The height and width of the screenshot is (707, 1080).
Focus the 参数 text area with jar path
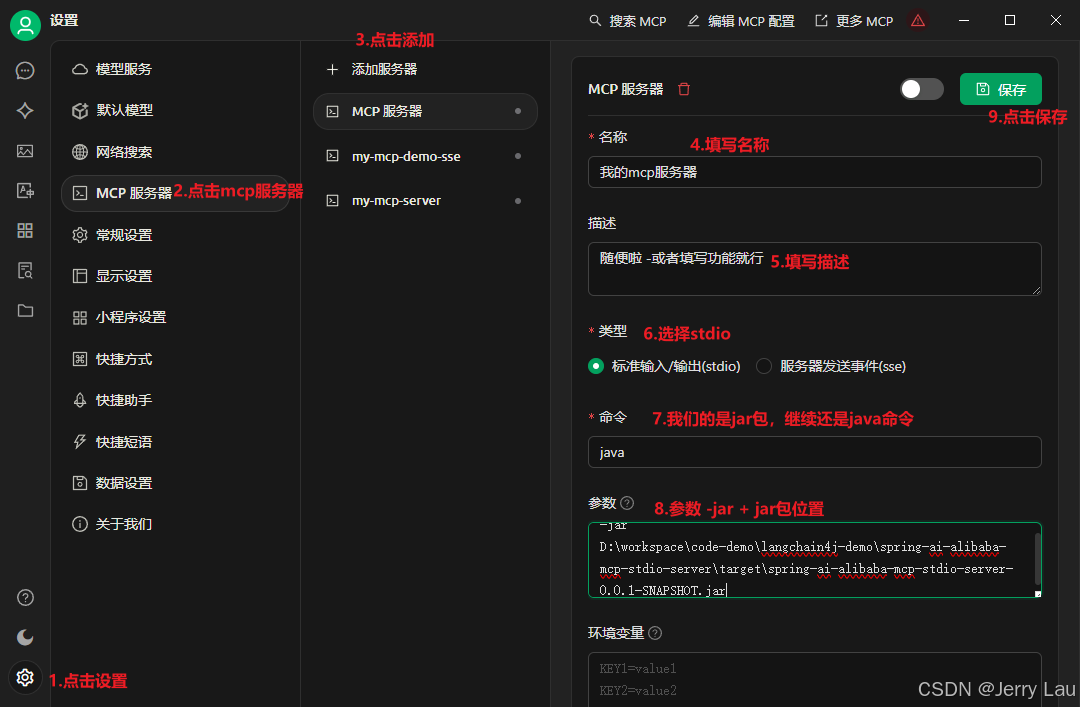[814, 560]
